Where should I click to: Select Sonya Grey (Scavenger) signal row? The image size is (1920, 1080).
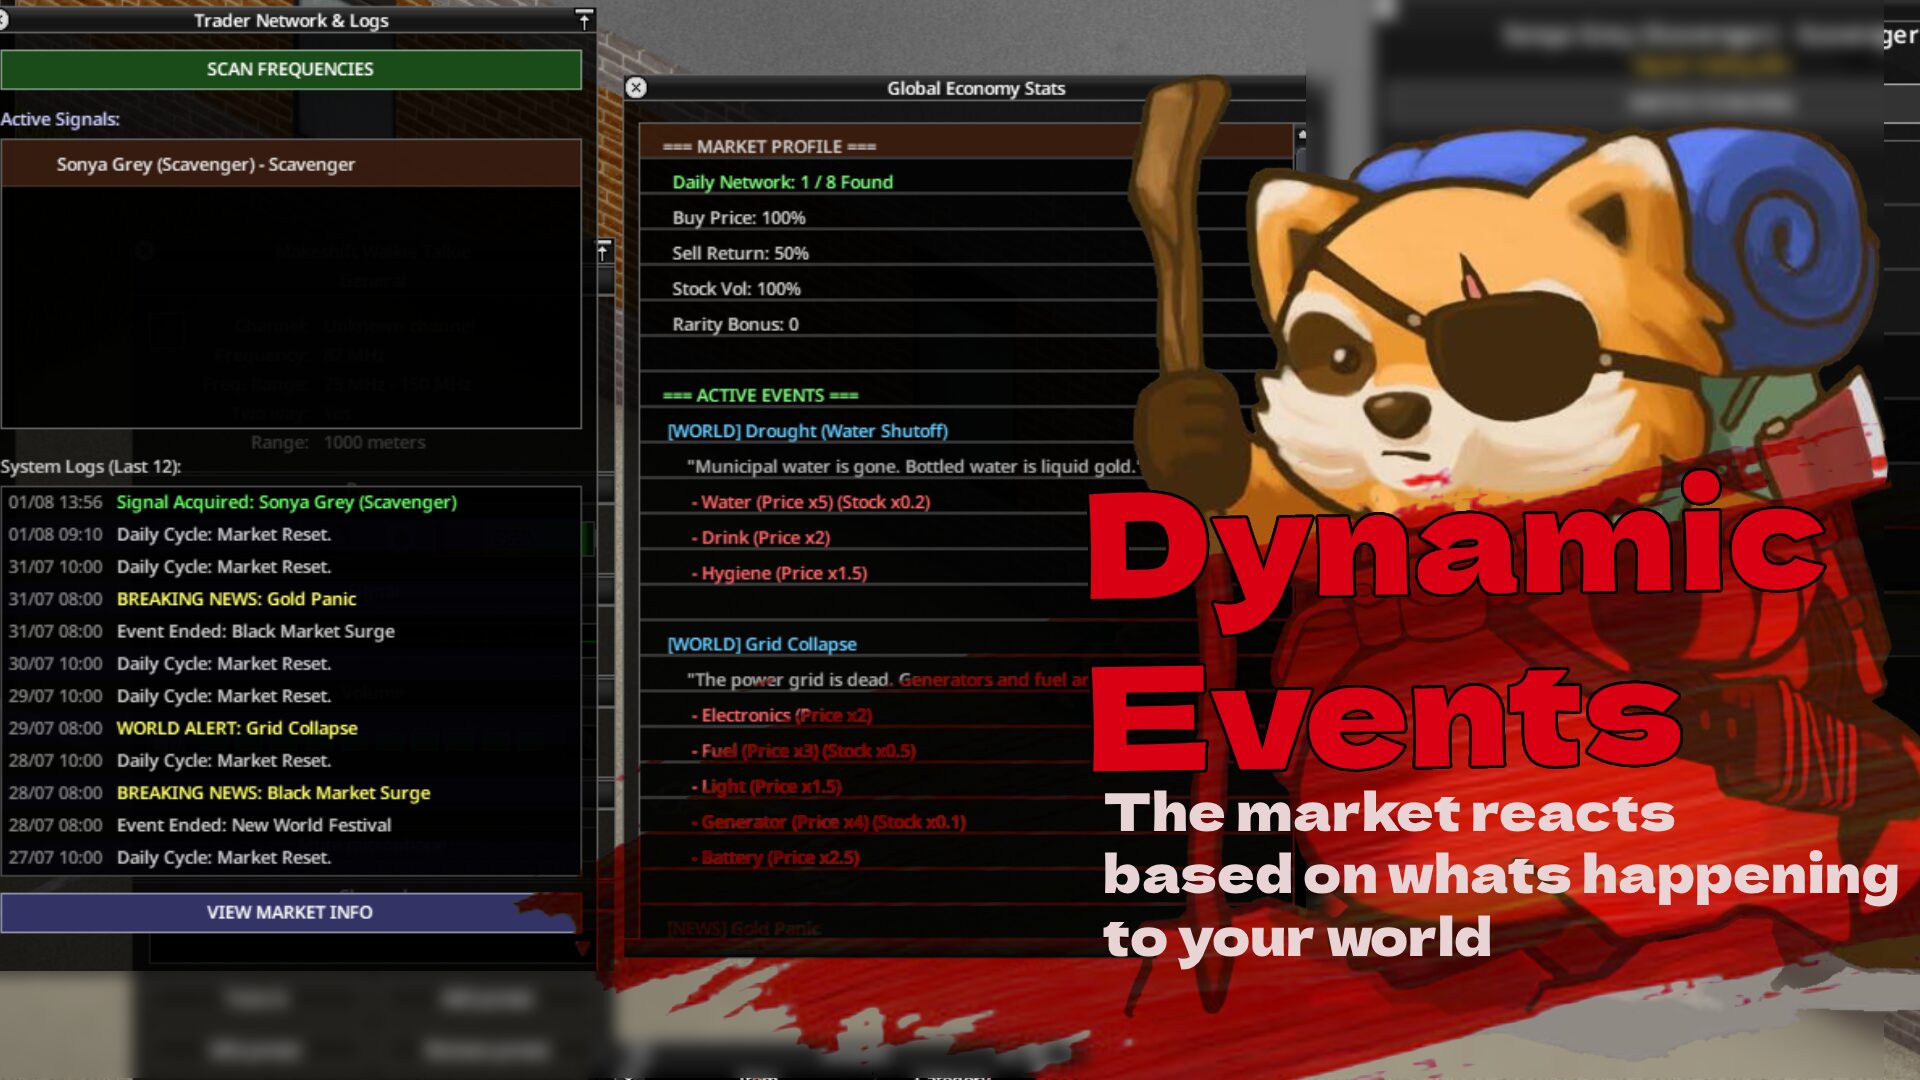[291, 164]
